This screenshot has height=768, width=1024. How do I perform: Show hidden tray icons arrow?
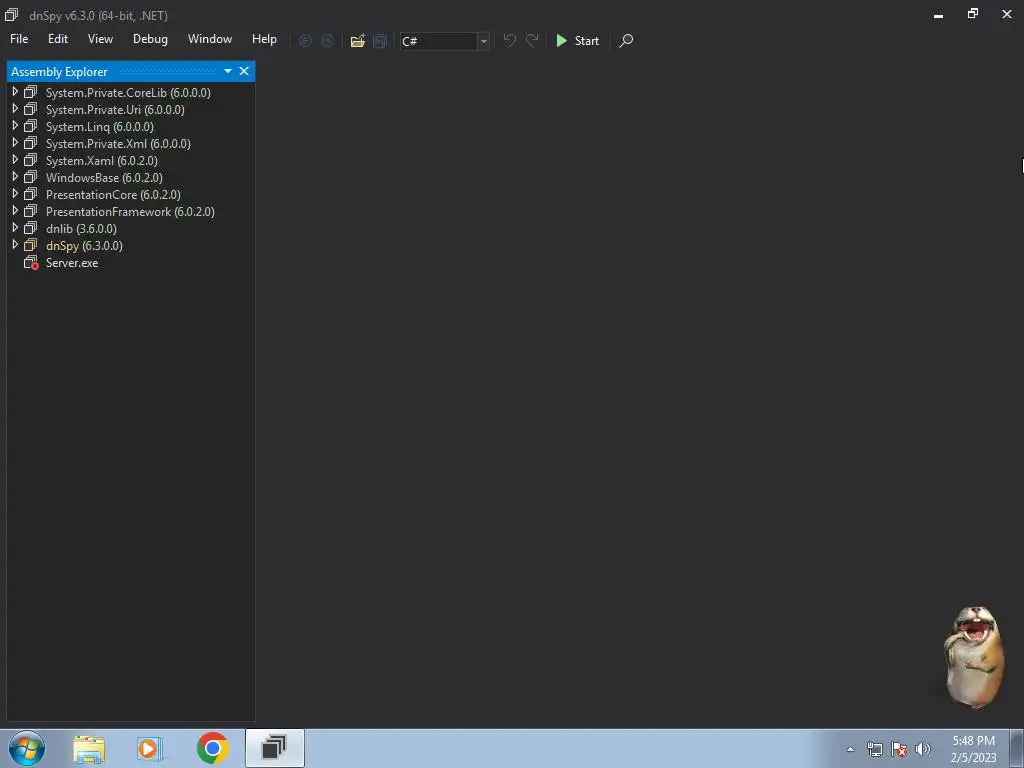850,749
